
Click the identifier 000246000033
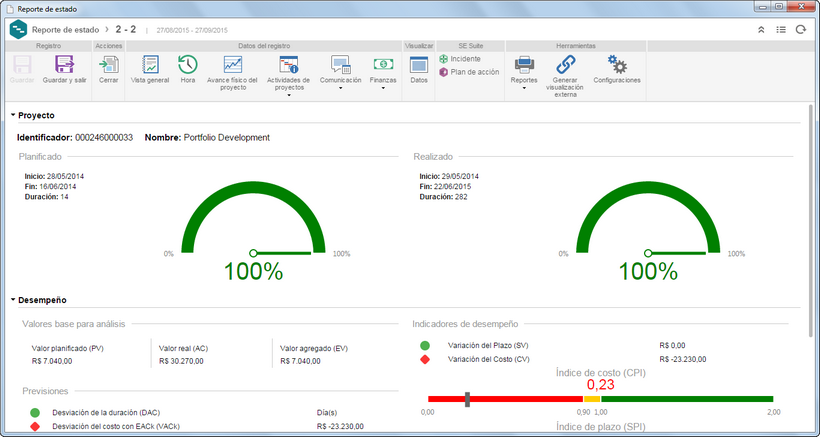coord(104,138)
